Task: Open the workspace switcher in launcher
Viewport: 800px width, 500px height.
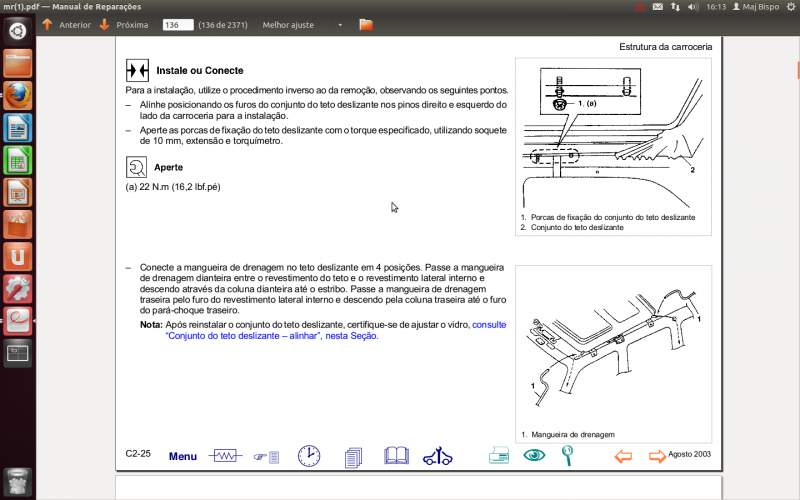Action: [x=18, y=353]
